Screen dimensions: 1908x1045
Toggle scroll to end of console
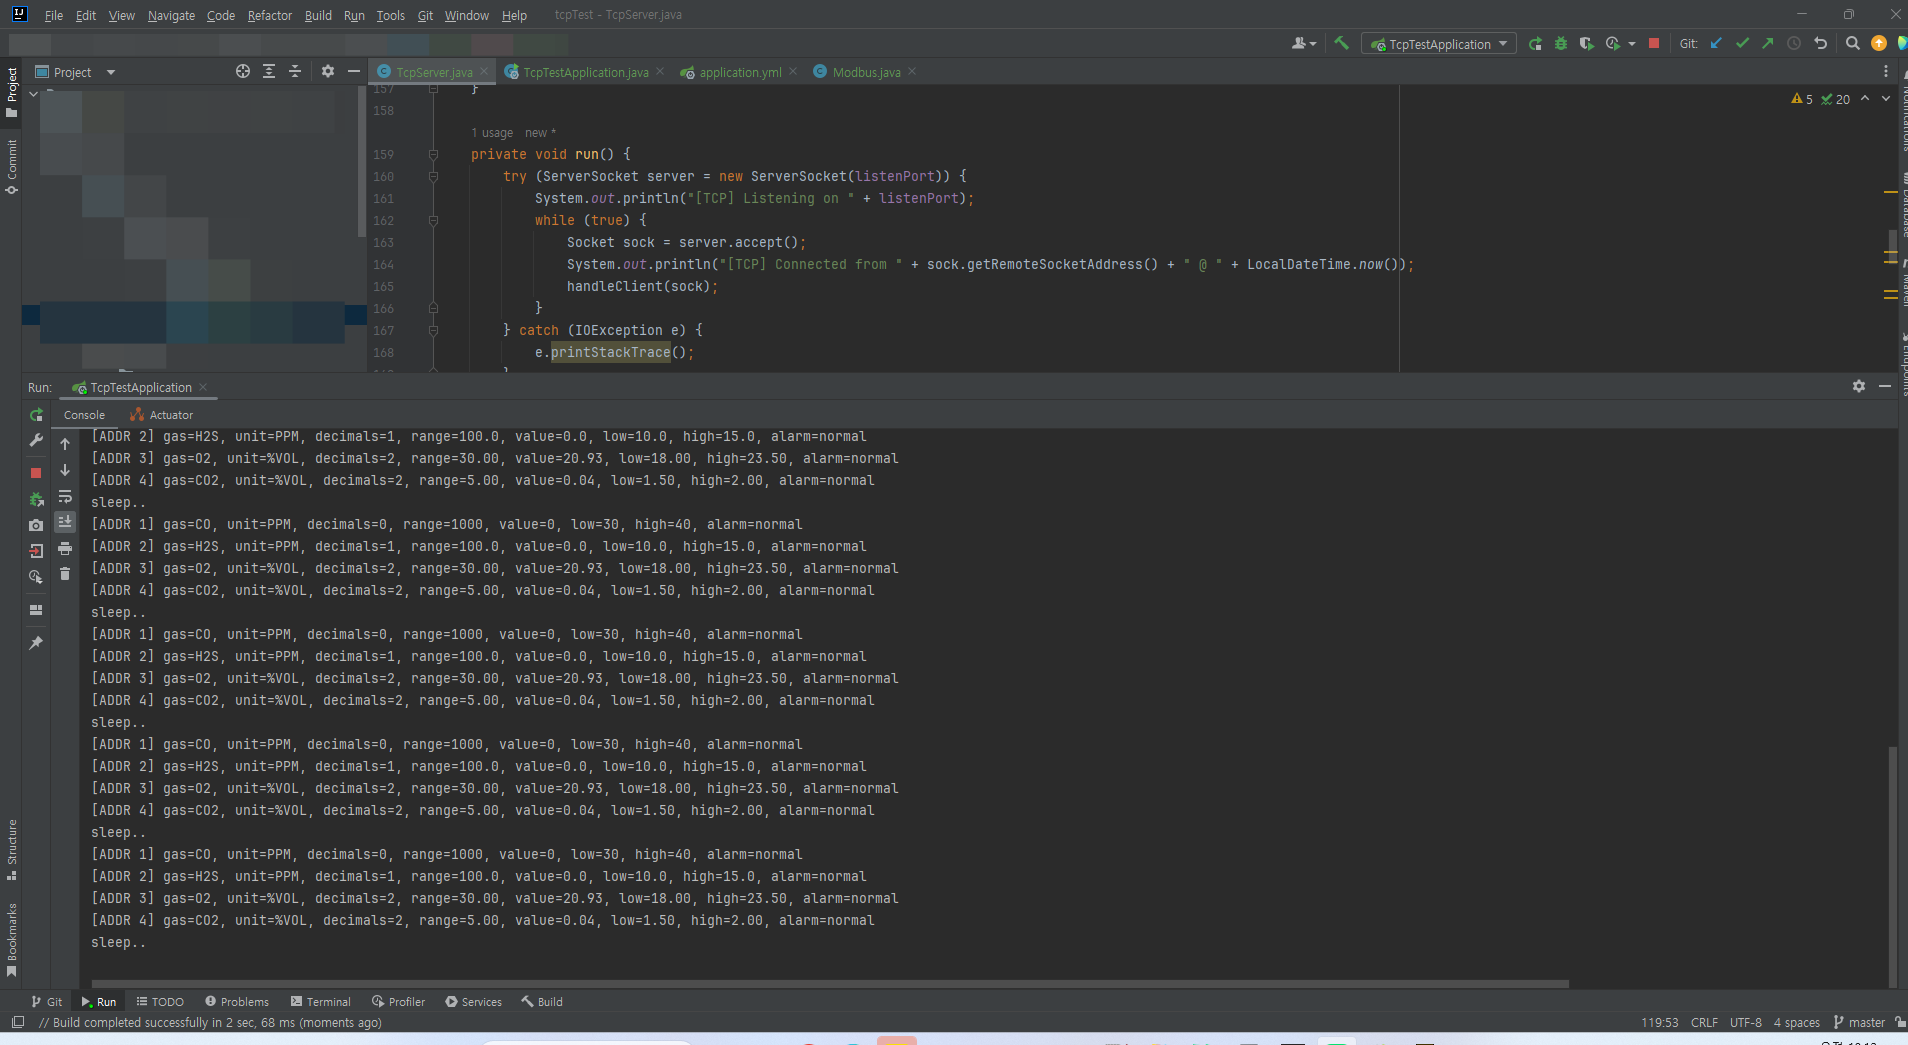coord(65,522)
